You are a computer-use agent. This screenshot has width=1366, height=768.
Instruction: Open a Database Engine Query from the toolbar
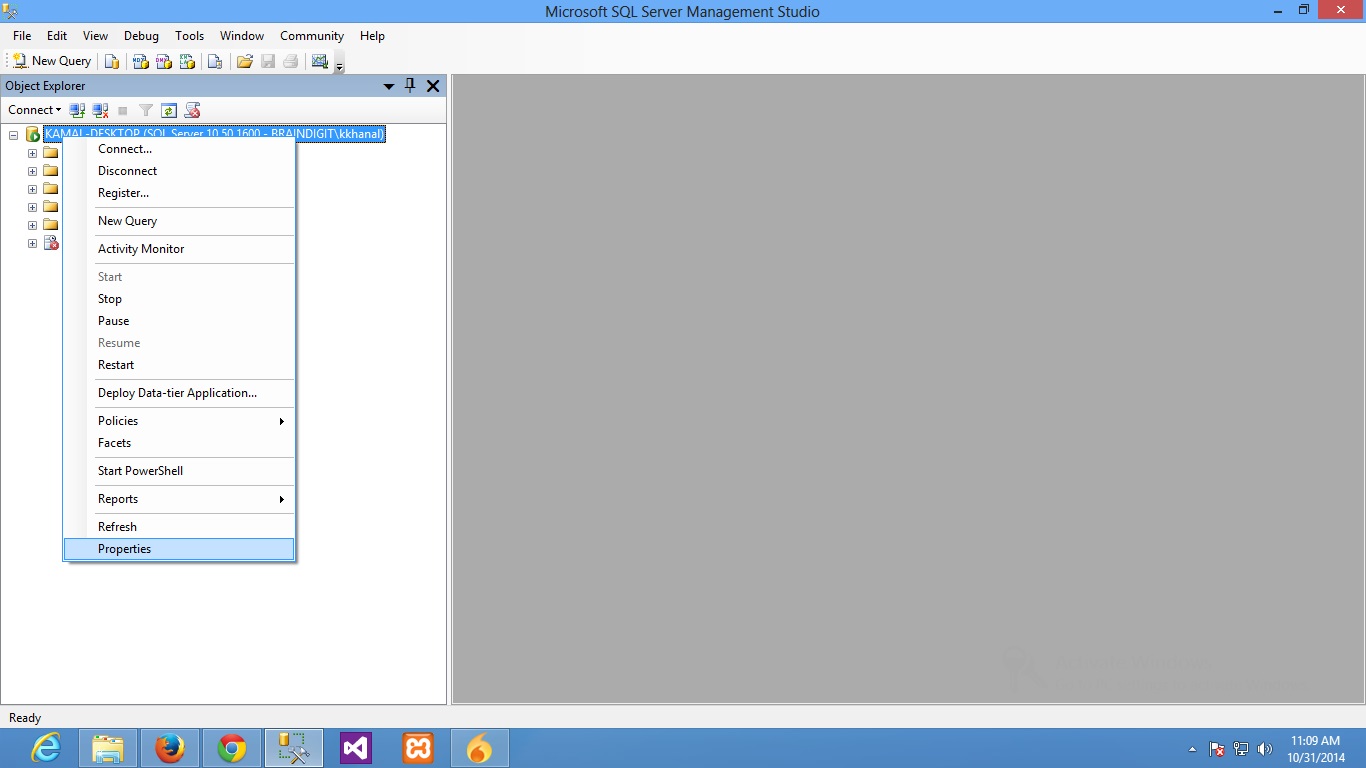click(x=112, y=61)
